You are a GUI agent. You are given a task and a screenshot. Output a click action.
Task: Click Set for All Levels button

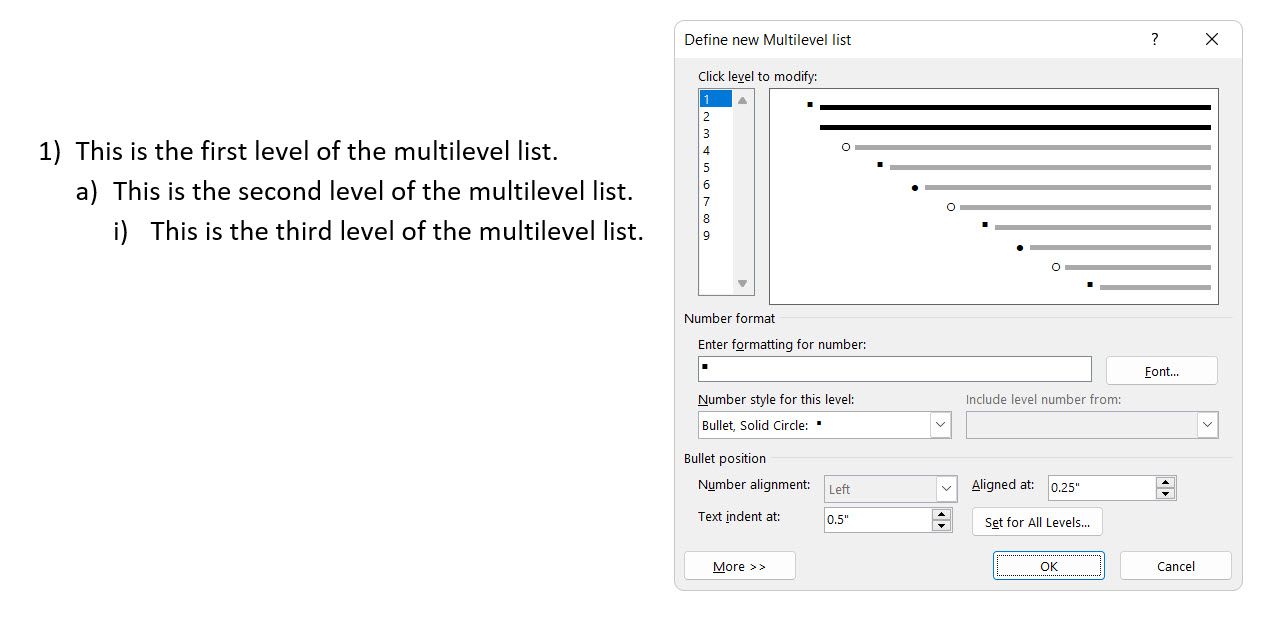(1037, 522)
